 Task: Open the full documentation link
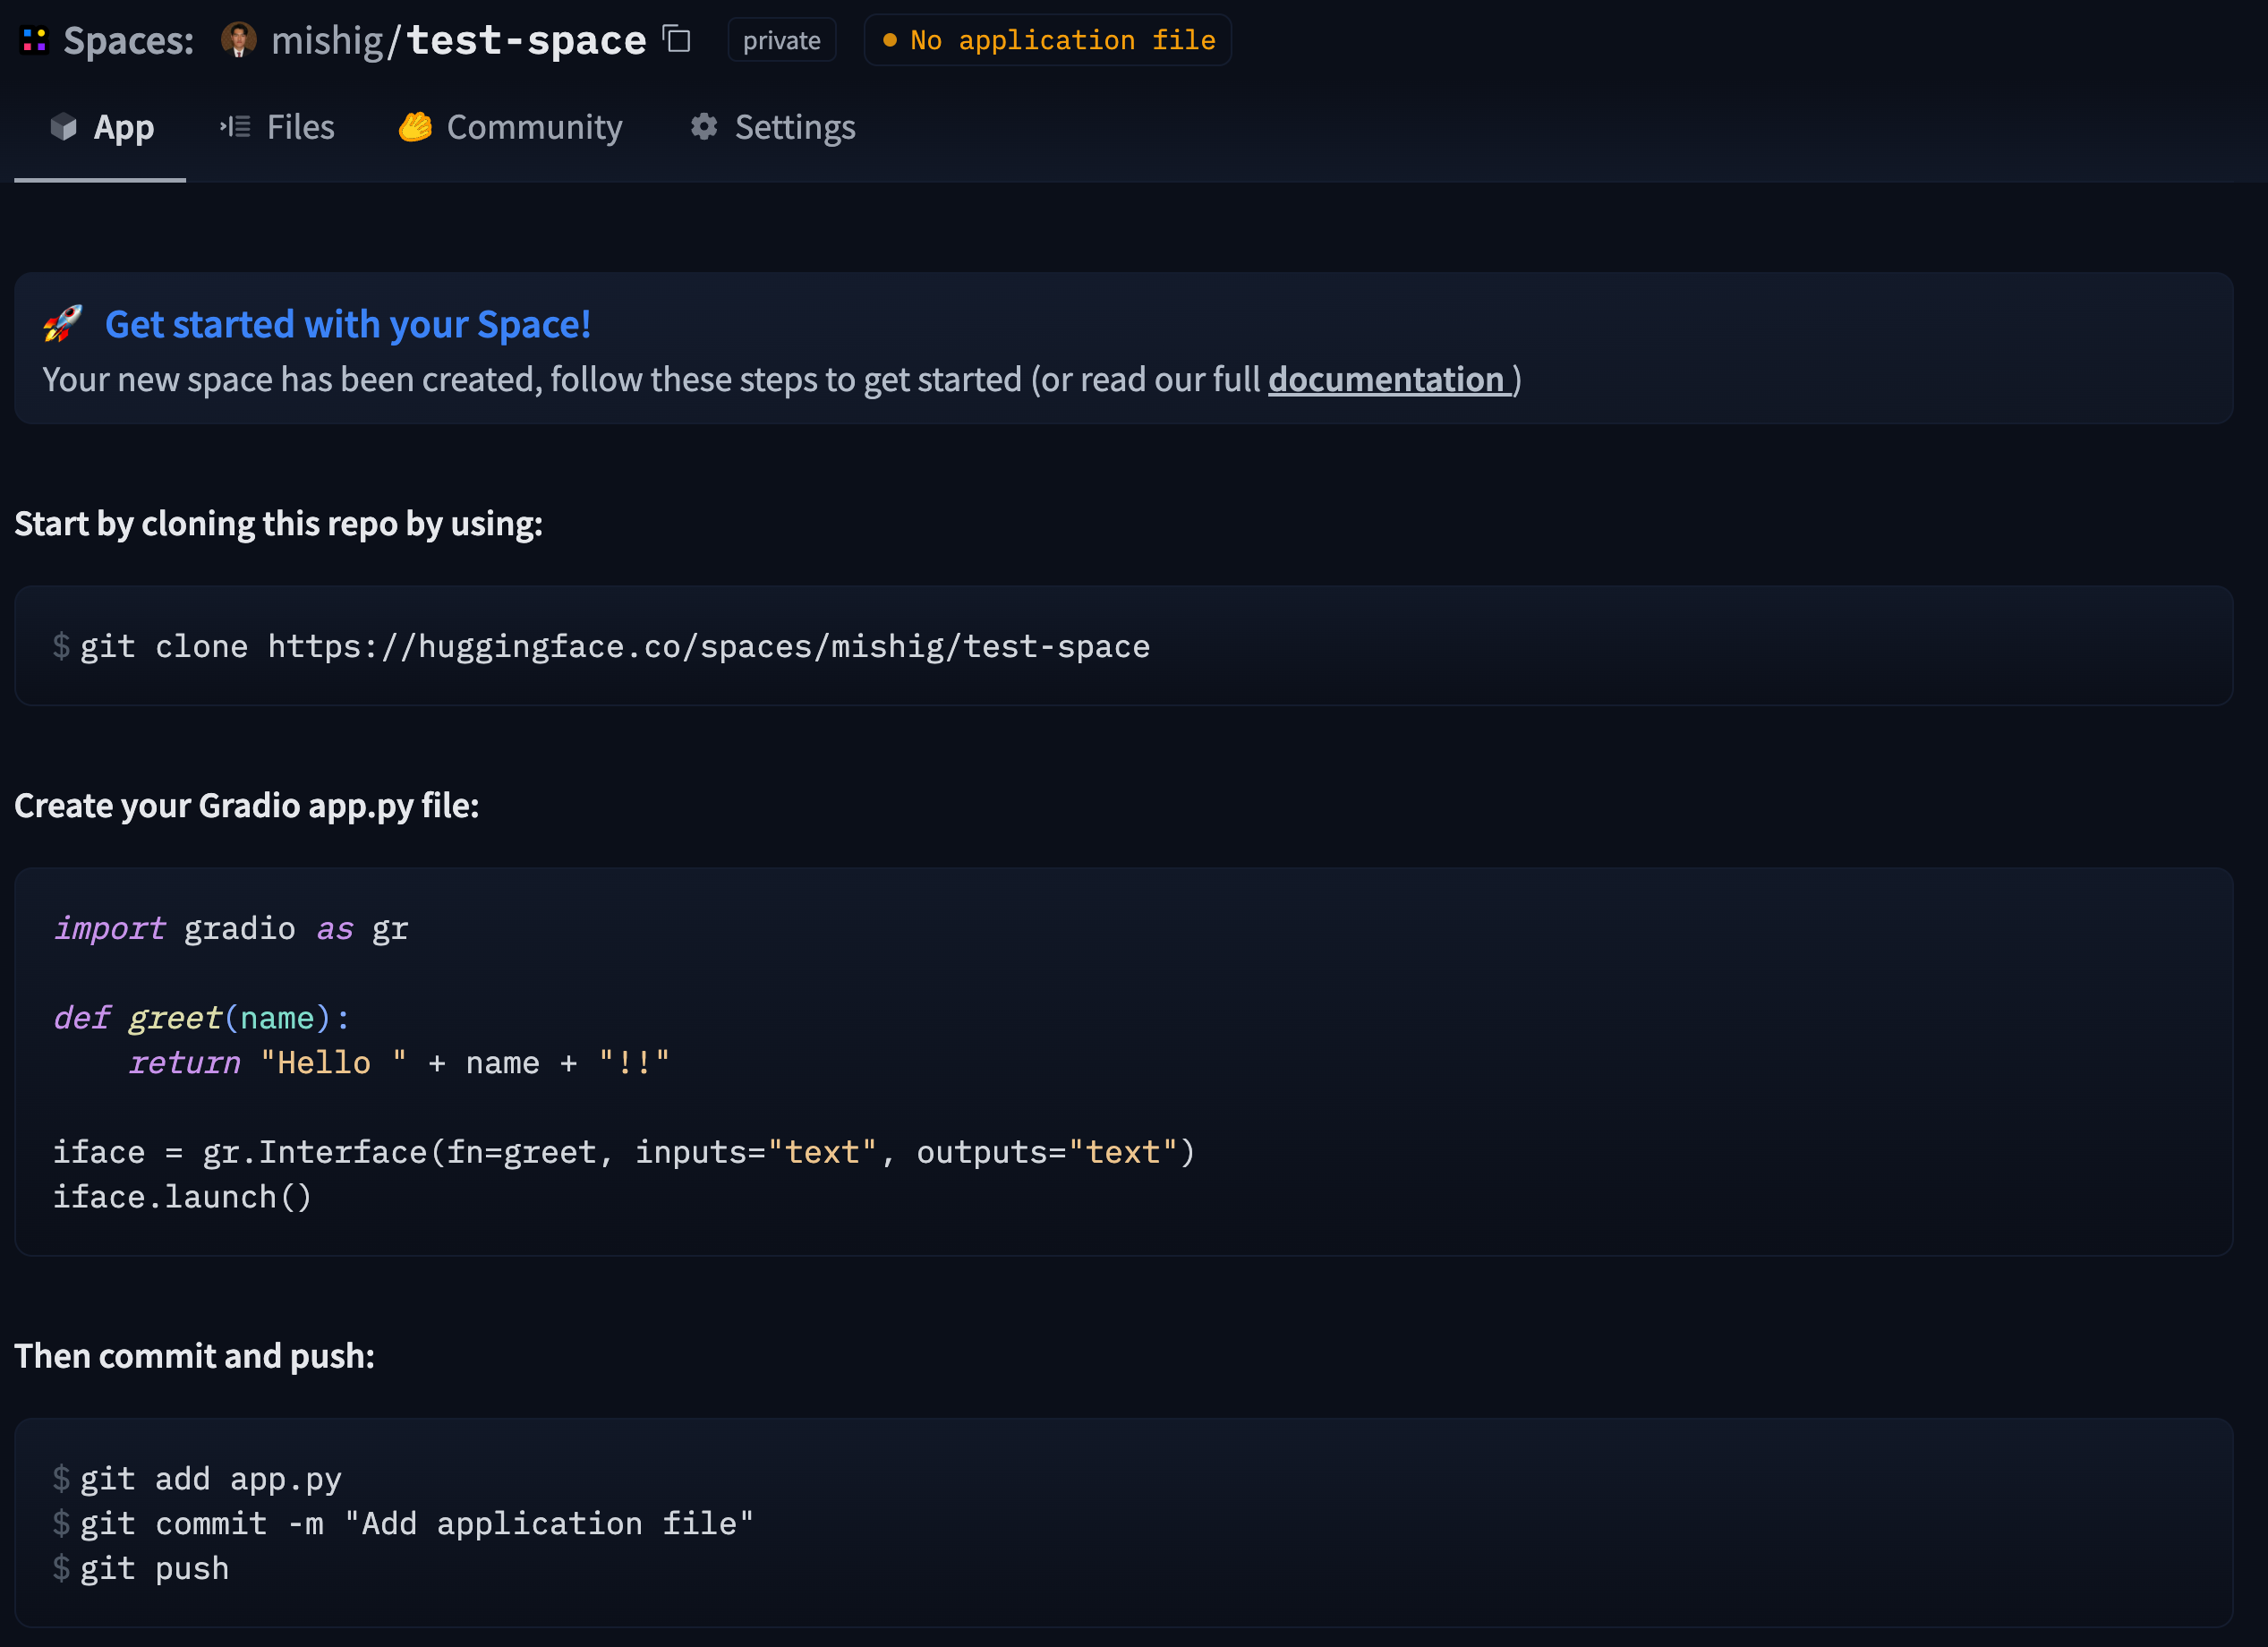(x=1388, y=380)
